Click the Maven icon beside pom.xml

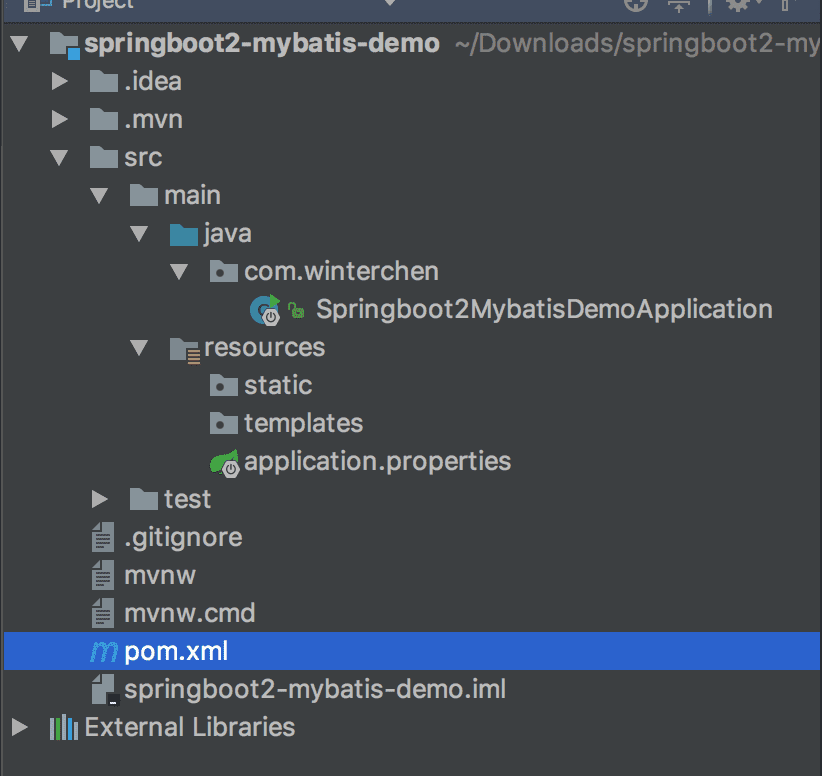coord(103,652)
